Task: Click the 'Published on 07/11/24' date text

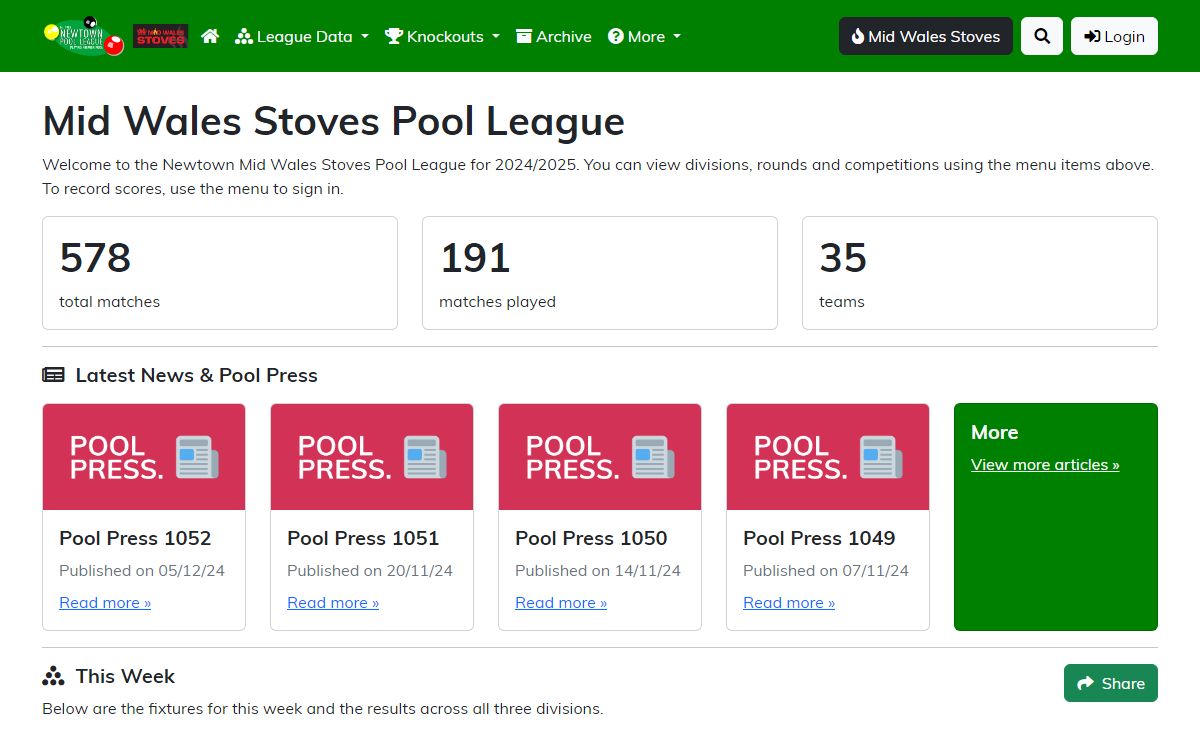Action: (826, 570)
